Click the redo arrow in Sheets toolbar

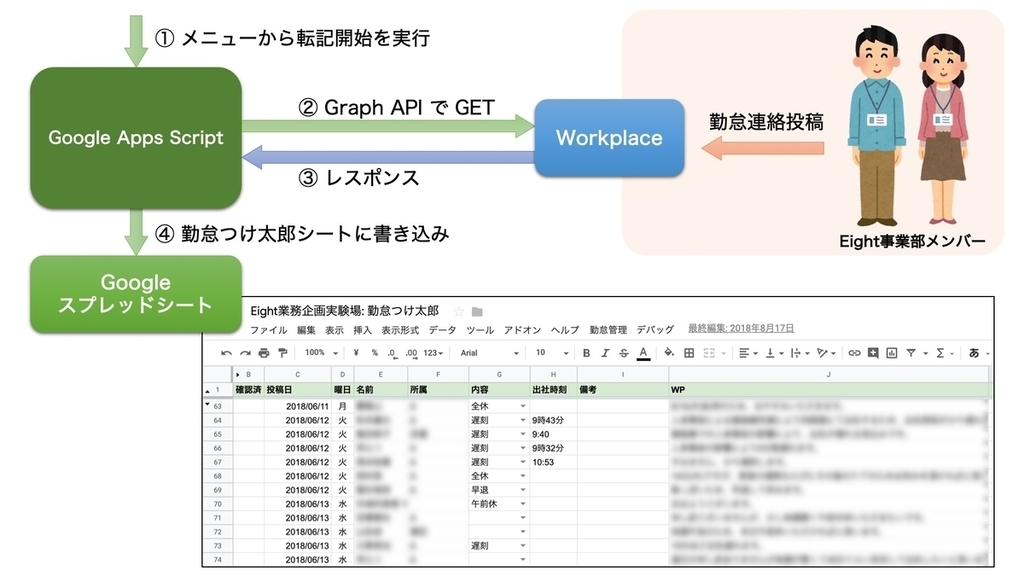(245, 353)
